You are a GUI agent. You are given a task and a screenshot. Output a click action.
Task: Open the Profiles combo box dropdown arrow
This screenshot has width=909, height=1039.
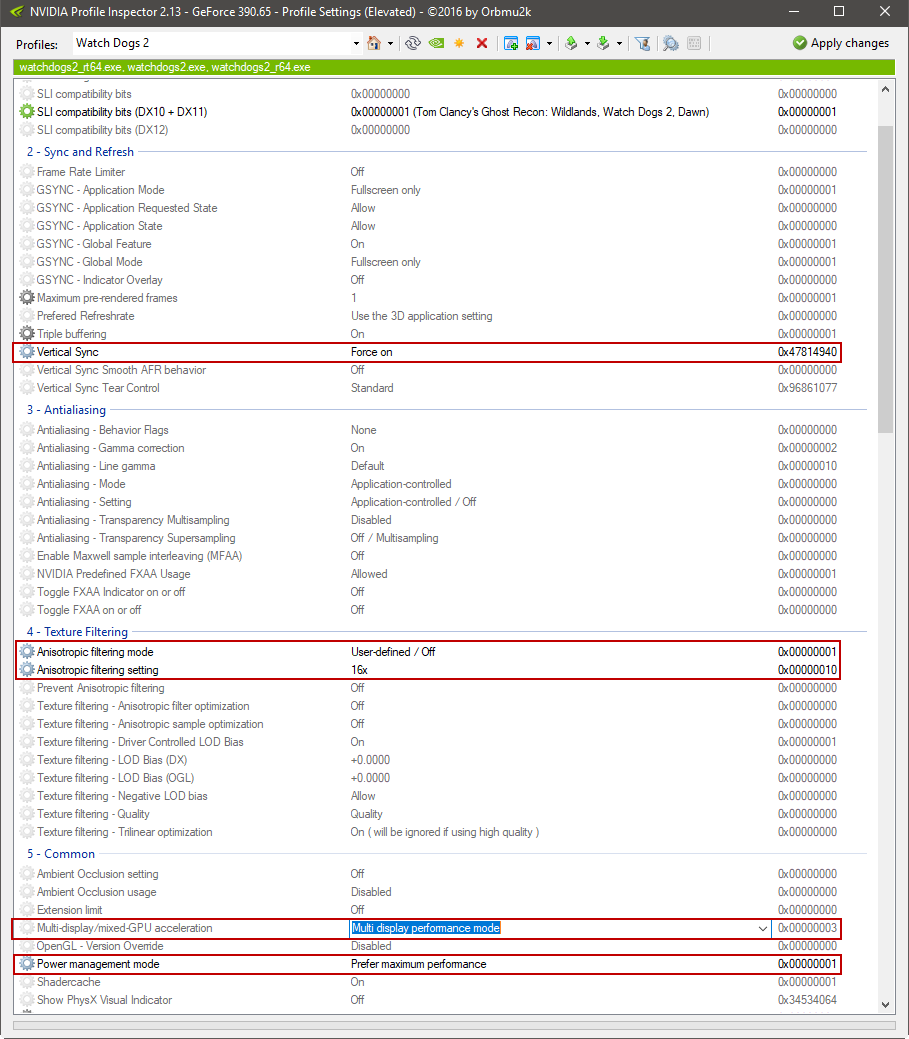tap(356, 44)
